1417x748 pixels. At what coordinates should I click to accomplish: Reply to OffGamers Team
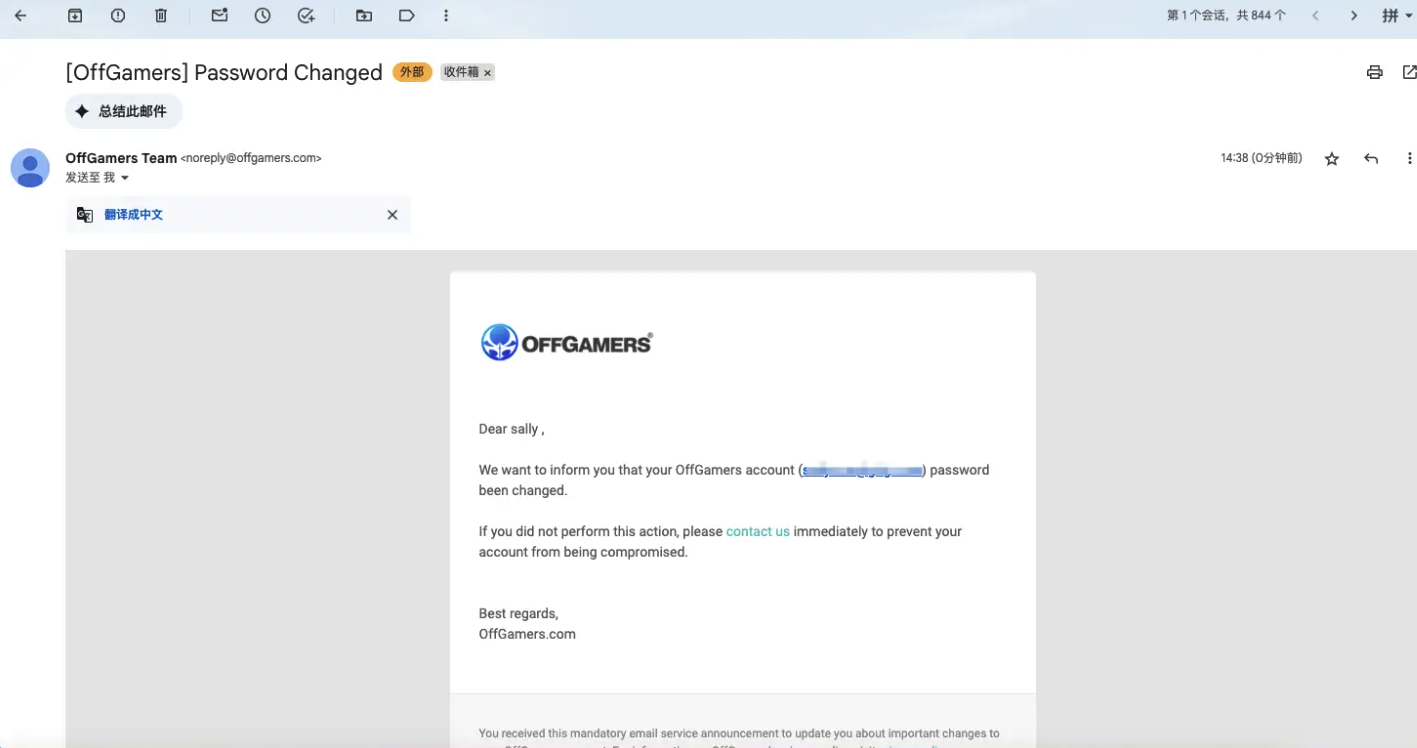click(x=1371, y=159)
